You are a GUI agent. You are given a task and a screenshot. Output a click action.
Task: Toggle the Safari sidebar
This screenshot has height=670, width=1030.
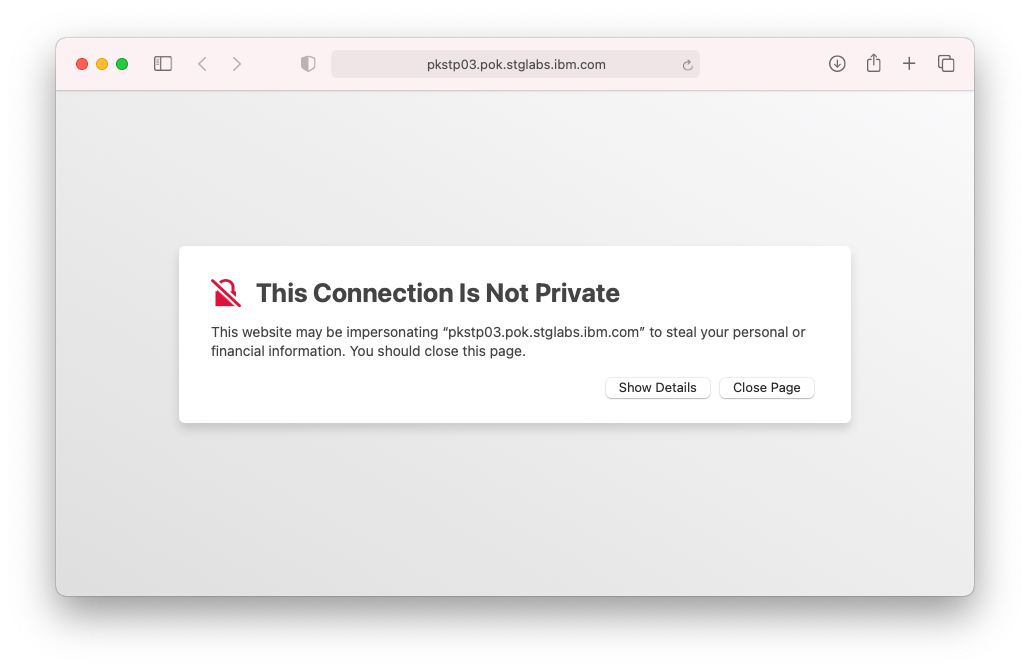[x=163, y=64]
